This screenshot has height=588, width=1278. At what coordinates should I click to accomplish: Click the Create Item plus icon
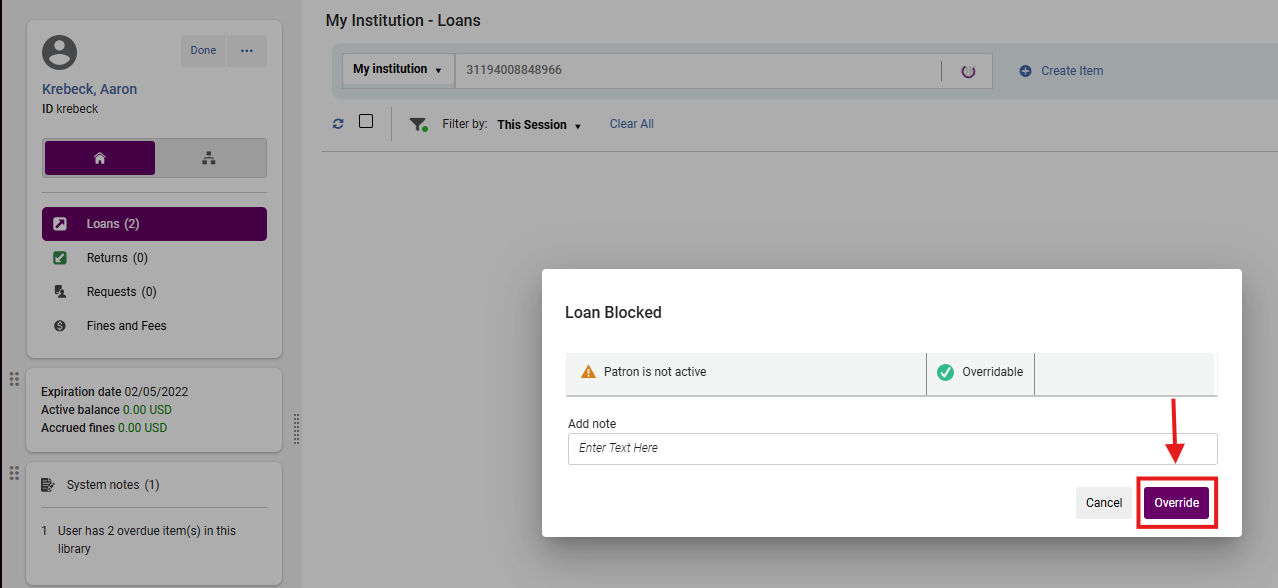[x=1025, y=71]
